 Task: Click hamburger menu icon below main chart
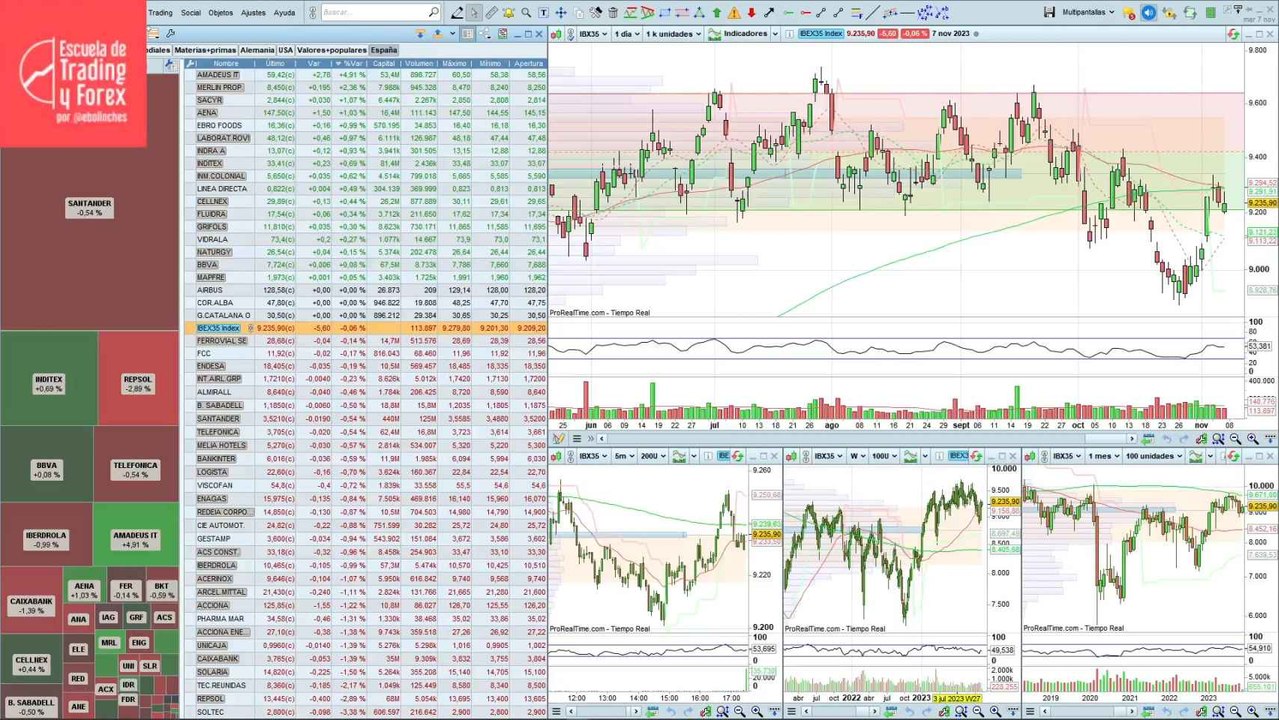point(577,438)
